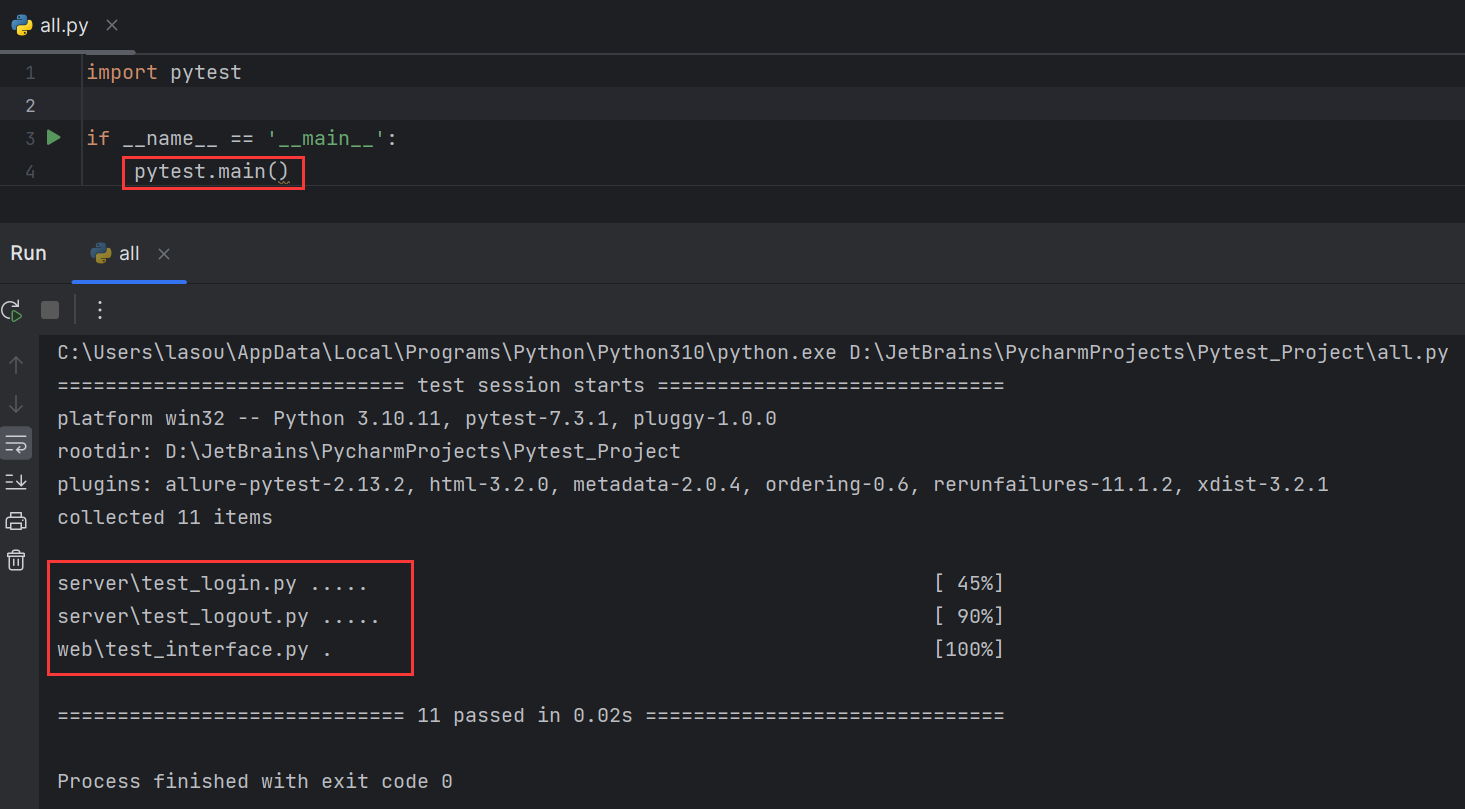This screenshot has width=1465, height=809.
Task: Close the all.py editor tab
Action: tap(112, 25)
